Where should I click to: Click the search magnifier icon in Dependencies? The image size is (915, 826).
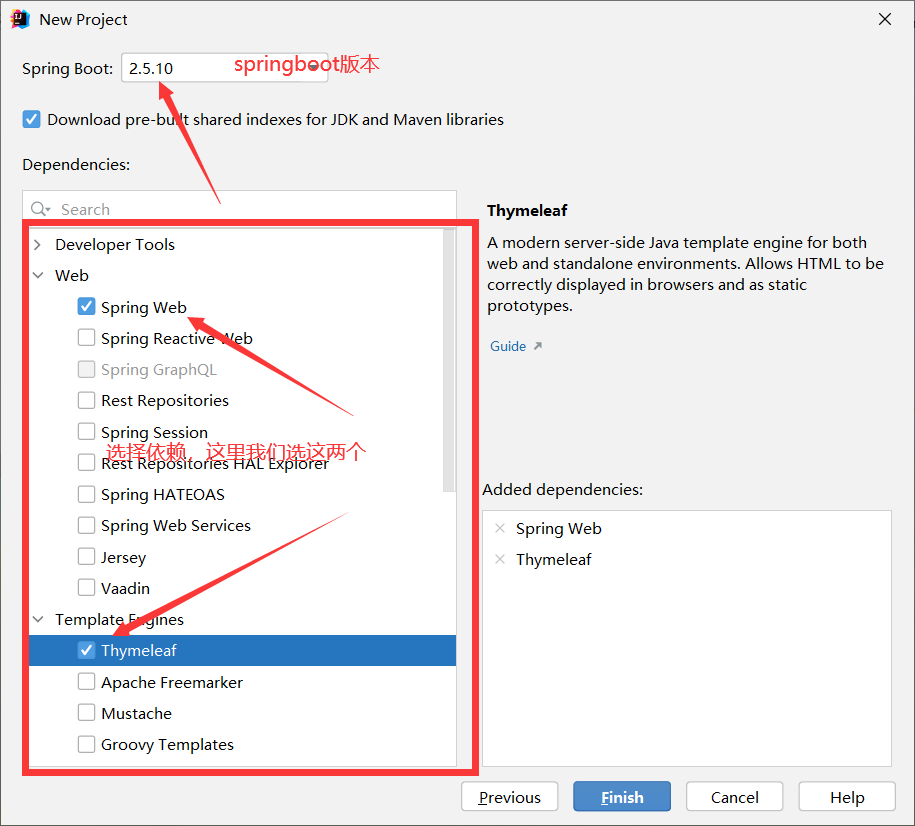[x=40, y=209]
